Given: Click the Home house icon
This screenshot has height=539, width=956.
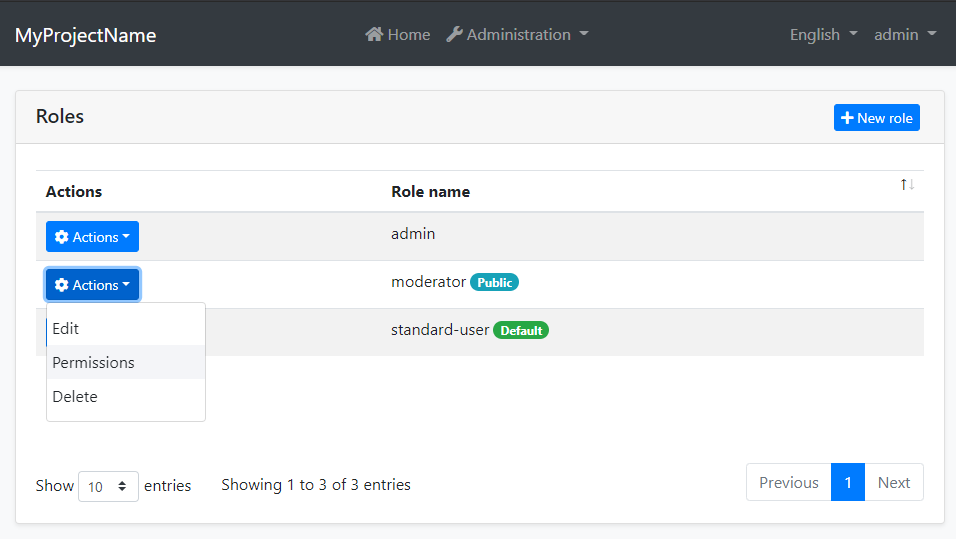Looking at the screenshot, I should click(375, 35).
